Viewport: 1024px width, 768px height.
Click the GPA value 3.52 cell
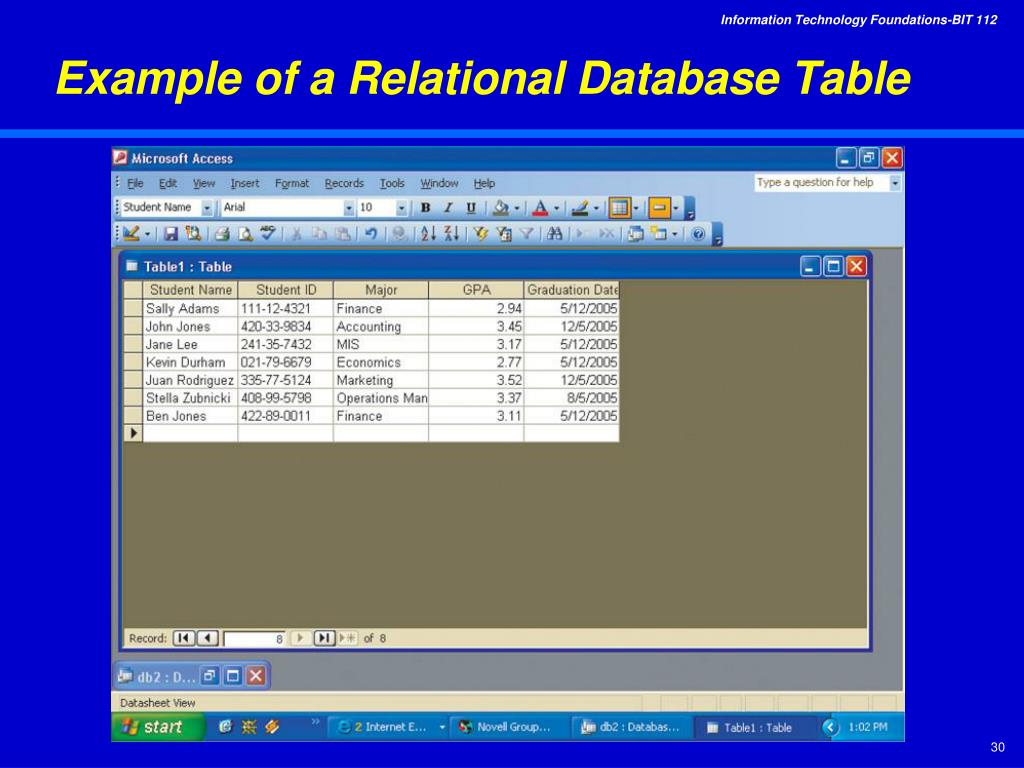click(476, 380)
